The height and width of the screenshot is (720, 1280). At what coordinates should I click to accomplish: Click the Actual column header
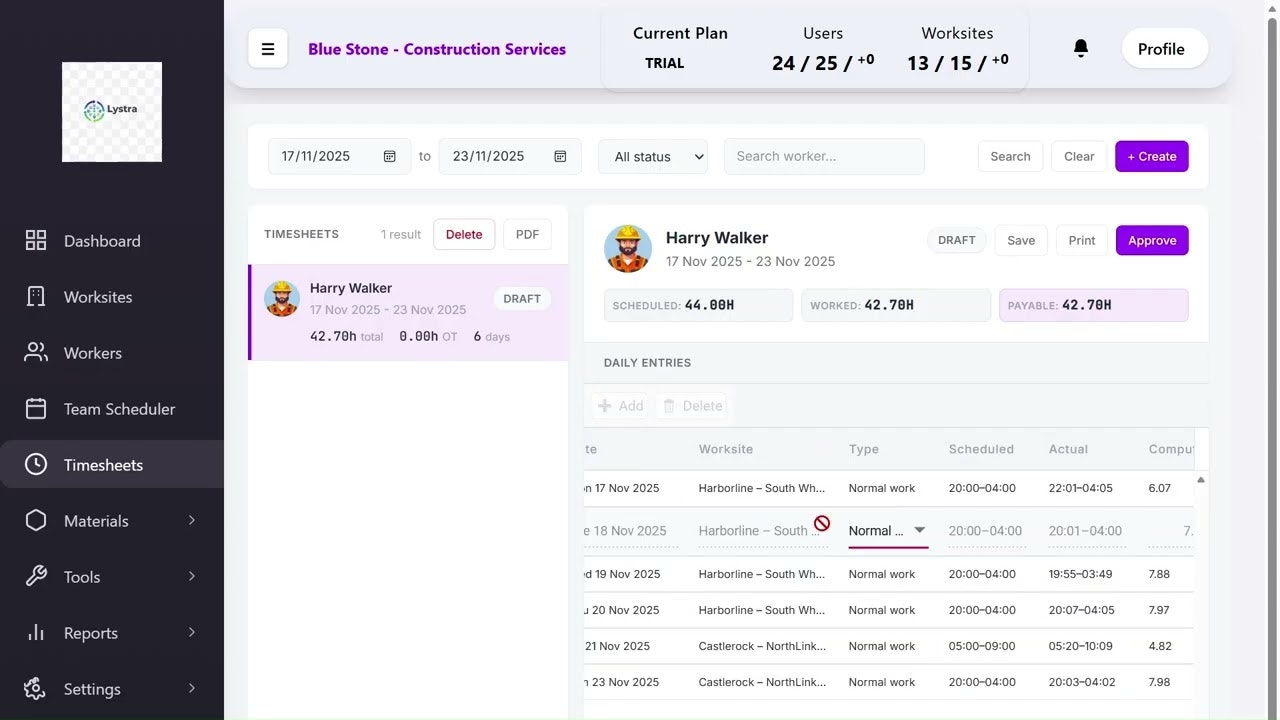(1068, 449)
